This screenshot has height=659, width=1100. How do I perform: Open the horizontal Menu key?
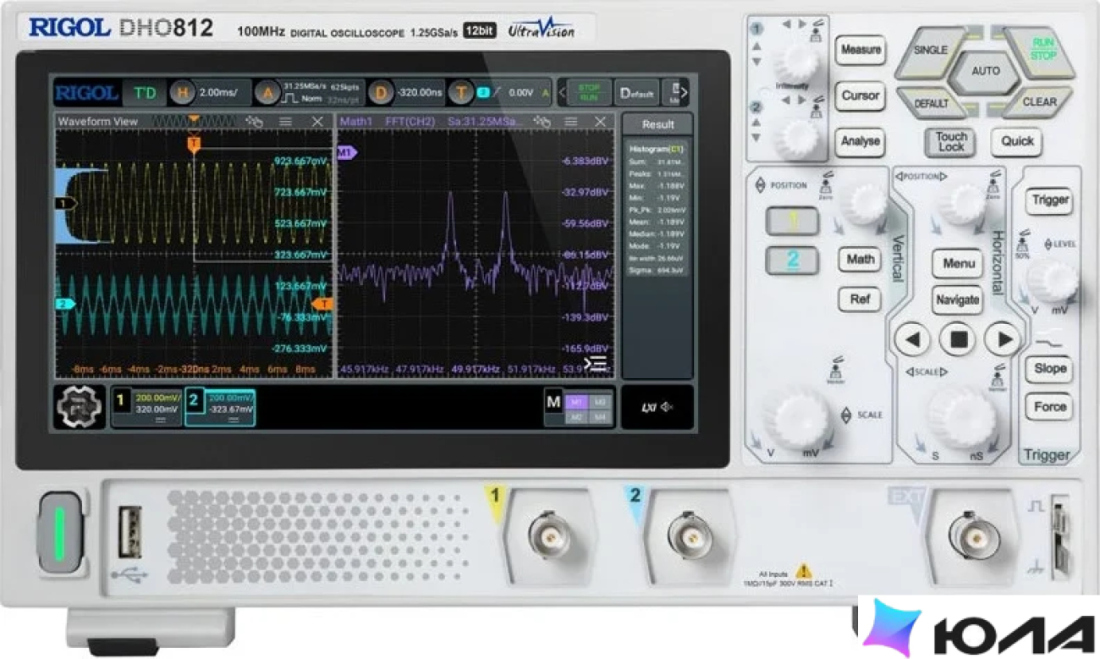tap(958, 264)
